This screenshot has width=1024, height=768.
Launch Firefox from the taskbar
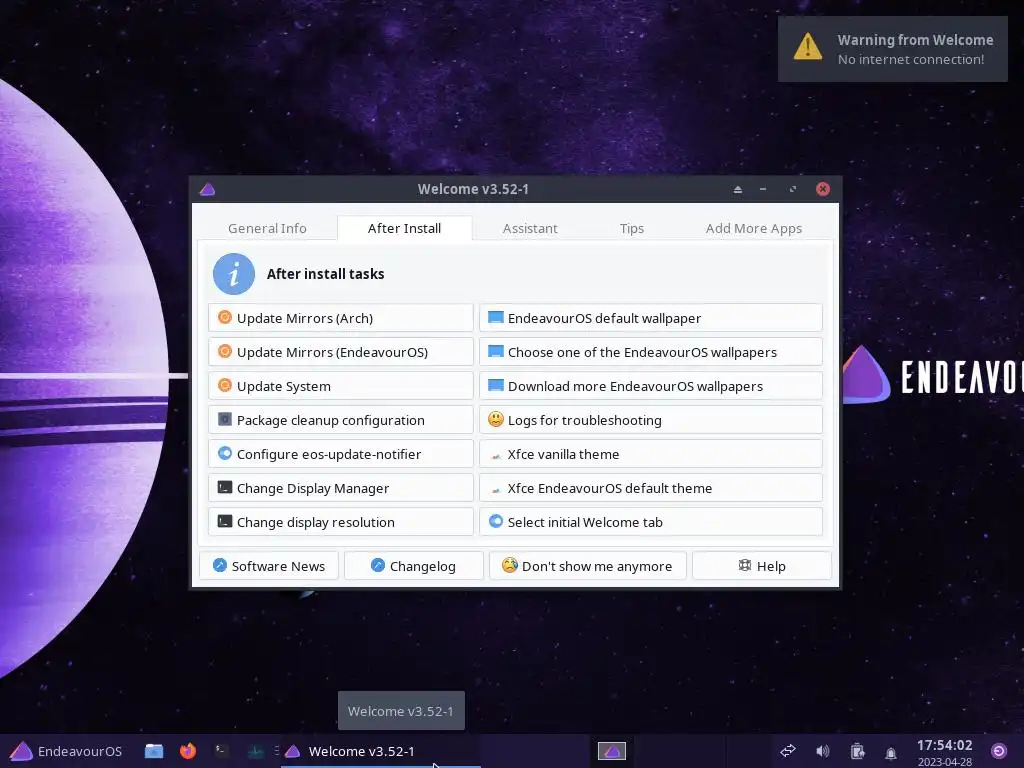click(x=188, y=751)
